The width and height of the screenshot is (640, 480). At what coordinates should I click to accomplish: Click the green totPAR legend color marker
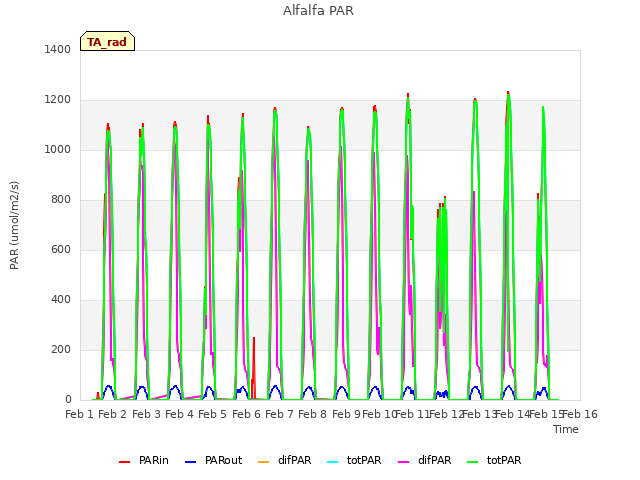pyautogui.click(x=473, y=462)
